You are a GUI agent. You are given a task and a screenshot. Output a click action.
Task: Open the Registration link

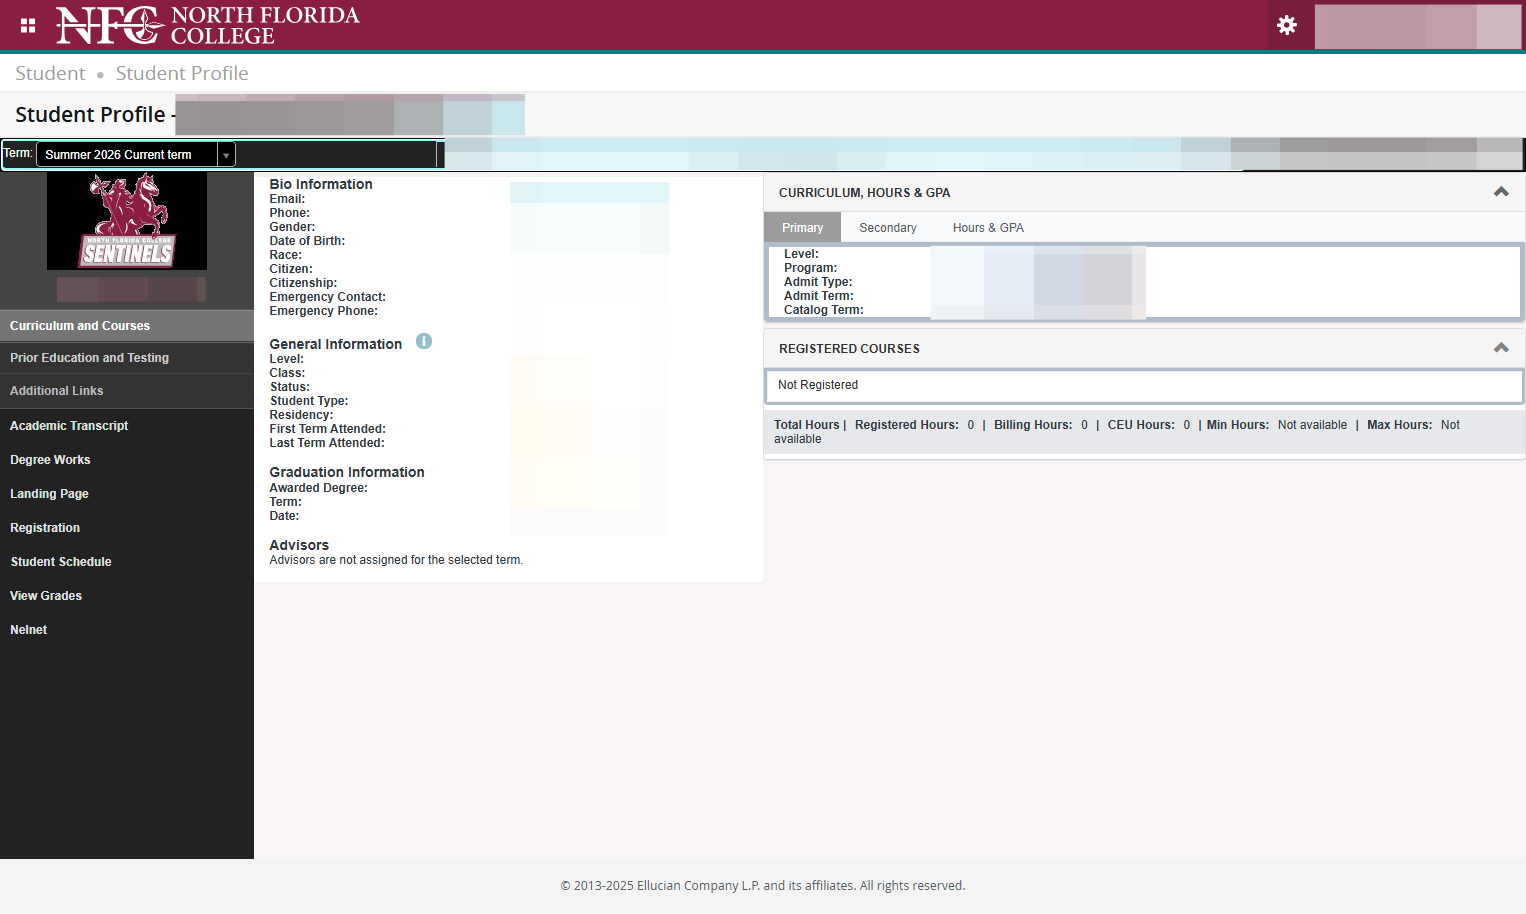click(45, 528)
